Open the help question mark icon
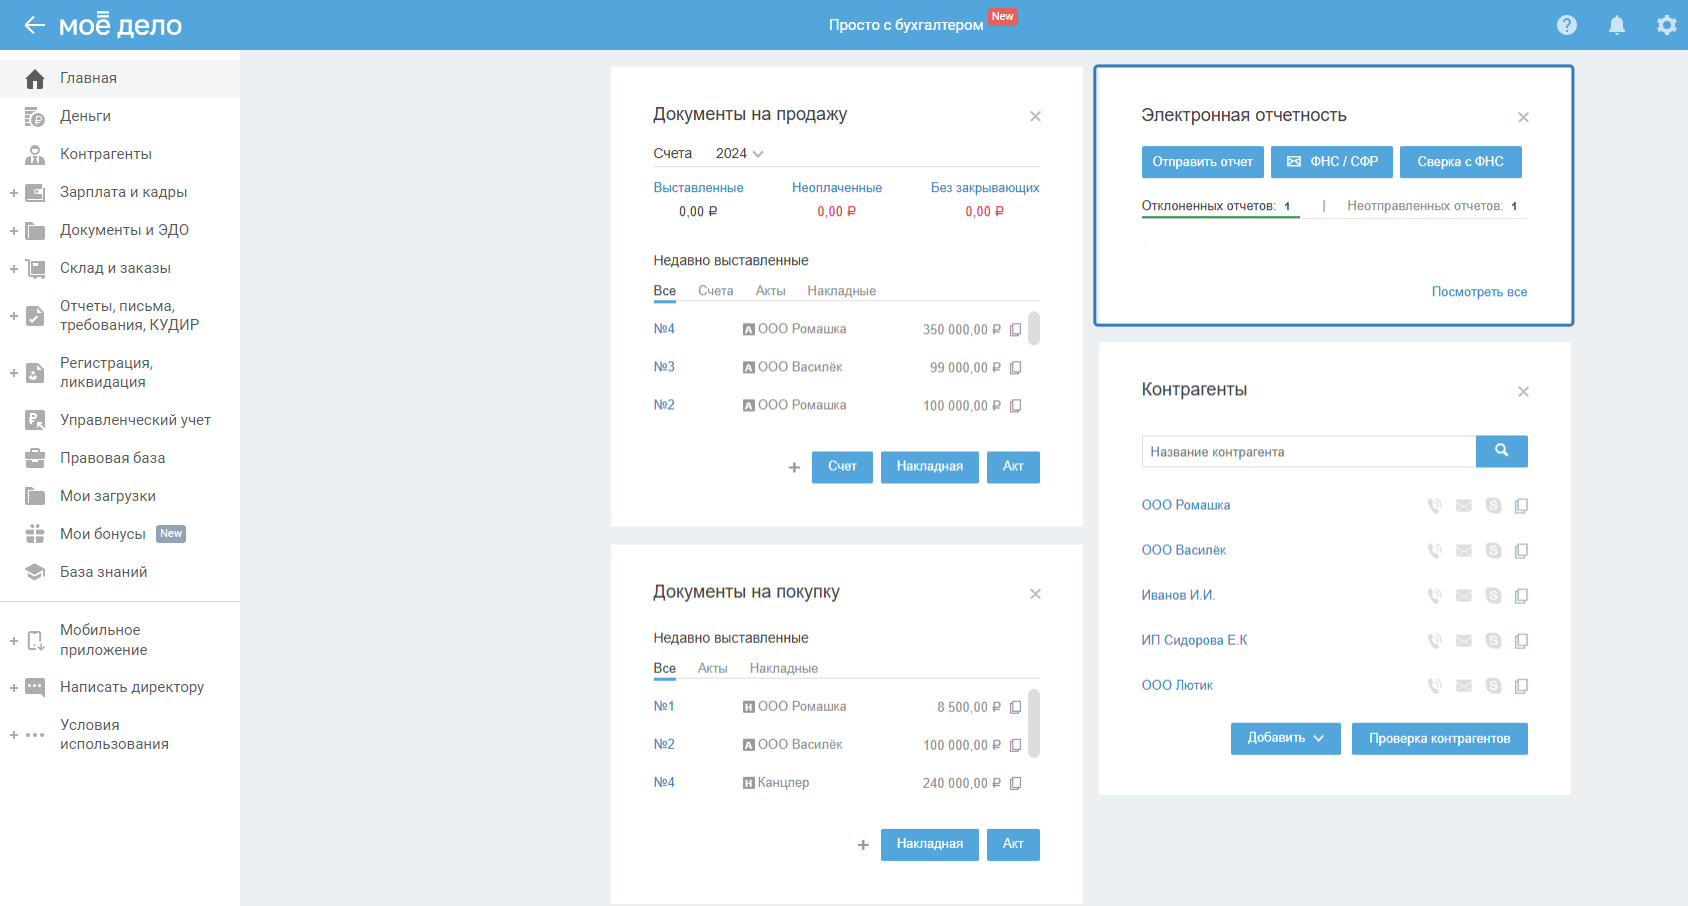This screenshot has height=906, width=1688. tap(1567, 25)
